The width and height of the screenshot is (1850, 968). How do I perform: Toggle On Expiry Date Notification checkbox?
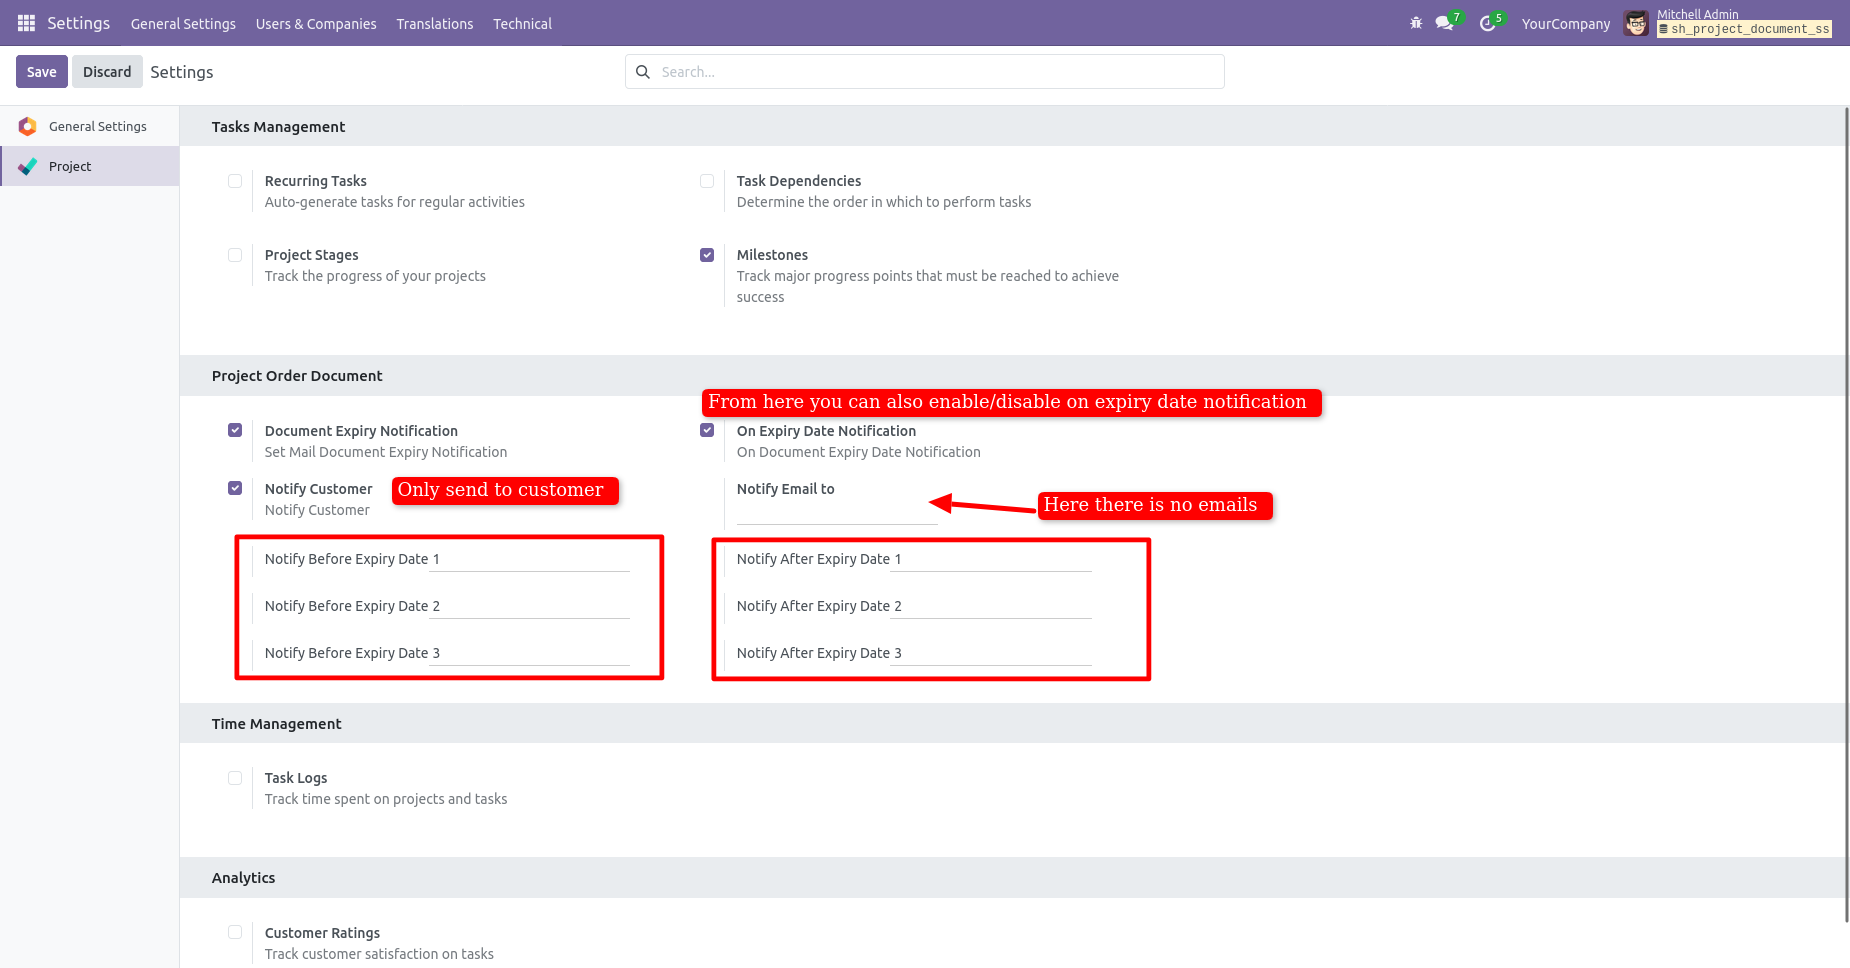(x=707, y=430)
